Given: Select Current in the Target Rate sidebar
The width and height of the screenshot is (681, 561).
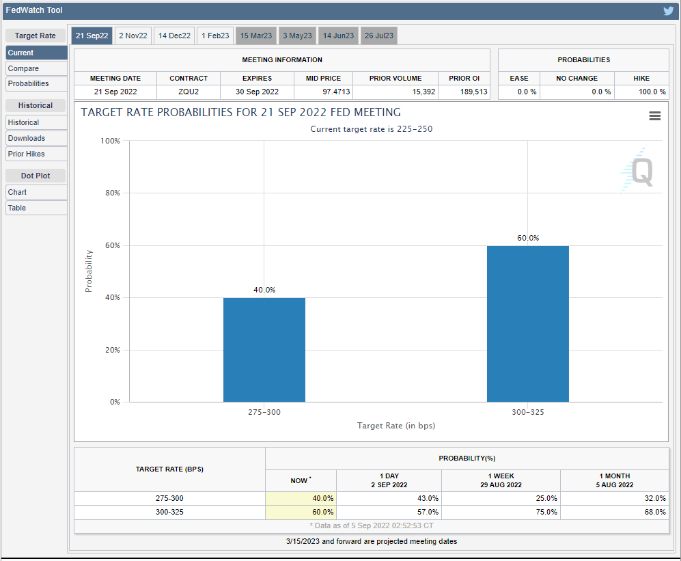Looking at the screenshot, I should pyautogui.click(x=36, y=53).
